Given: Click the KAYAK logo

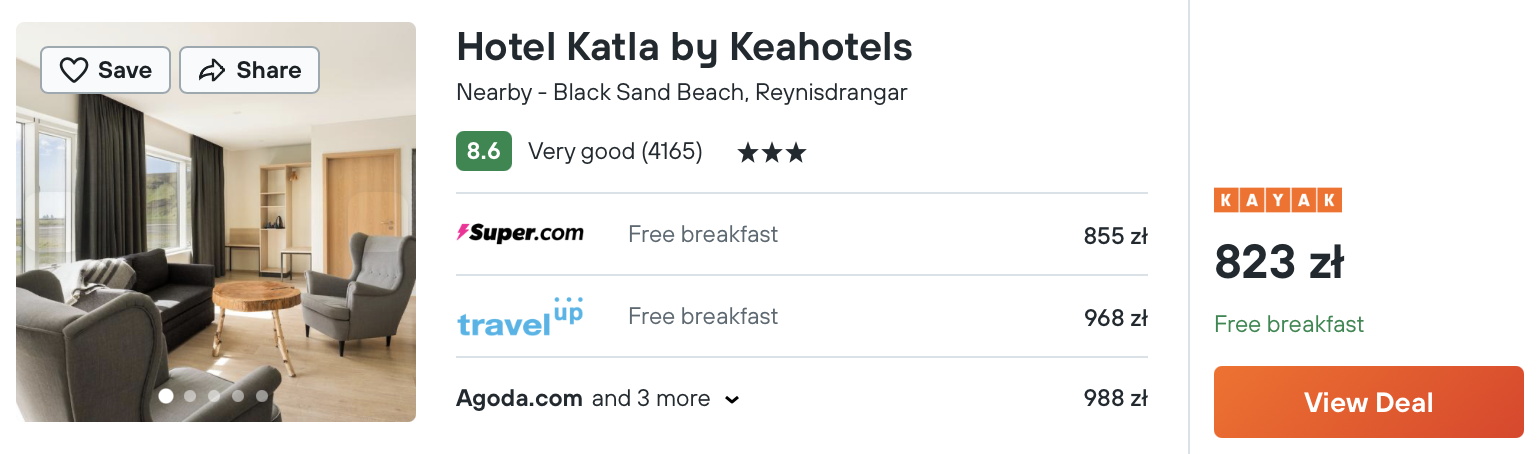Looking at the screenshot, I should [1278, 200].
